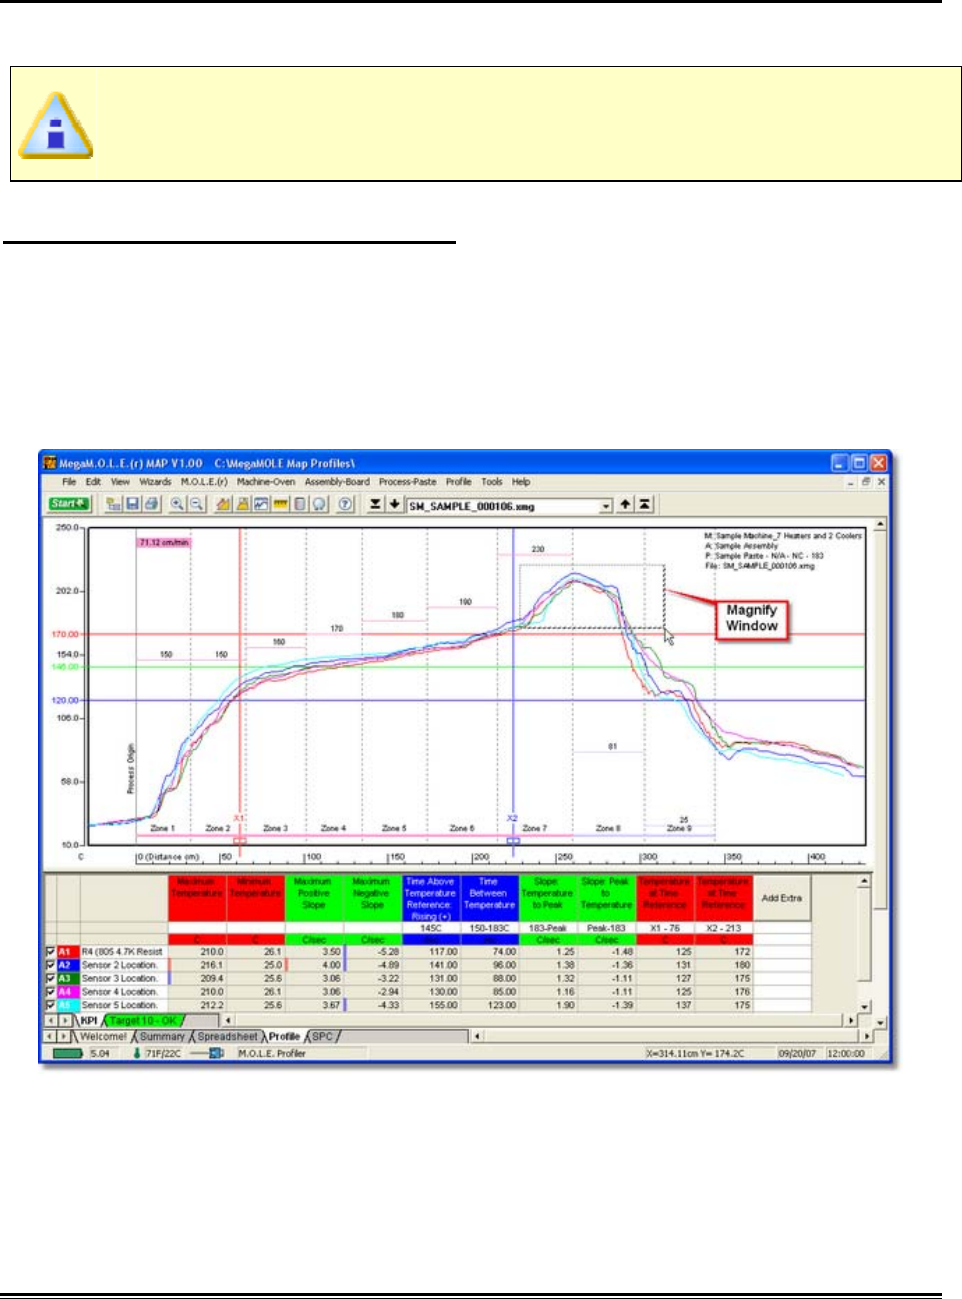
Task: Click the Time Above Temperature Reference header
Action: pyautogui.click(x=430, y=899)
